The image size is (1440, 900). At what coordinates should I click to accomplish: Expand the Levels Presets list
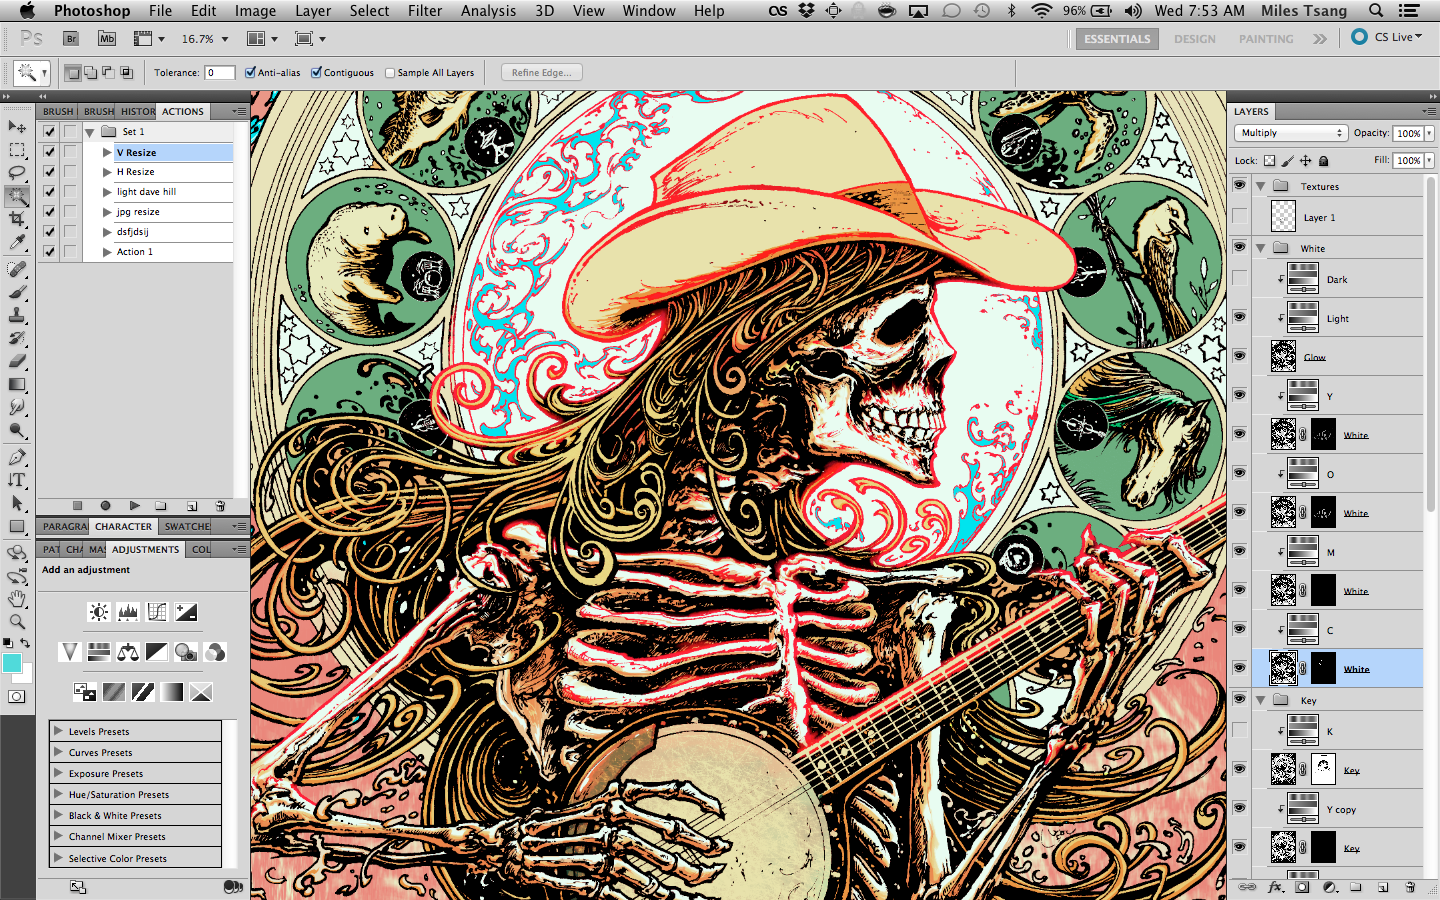58,731
